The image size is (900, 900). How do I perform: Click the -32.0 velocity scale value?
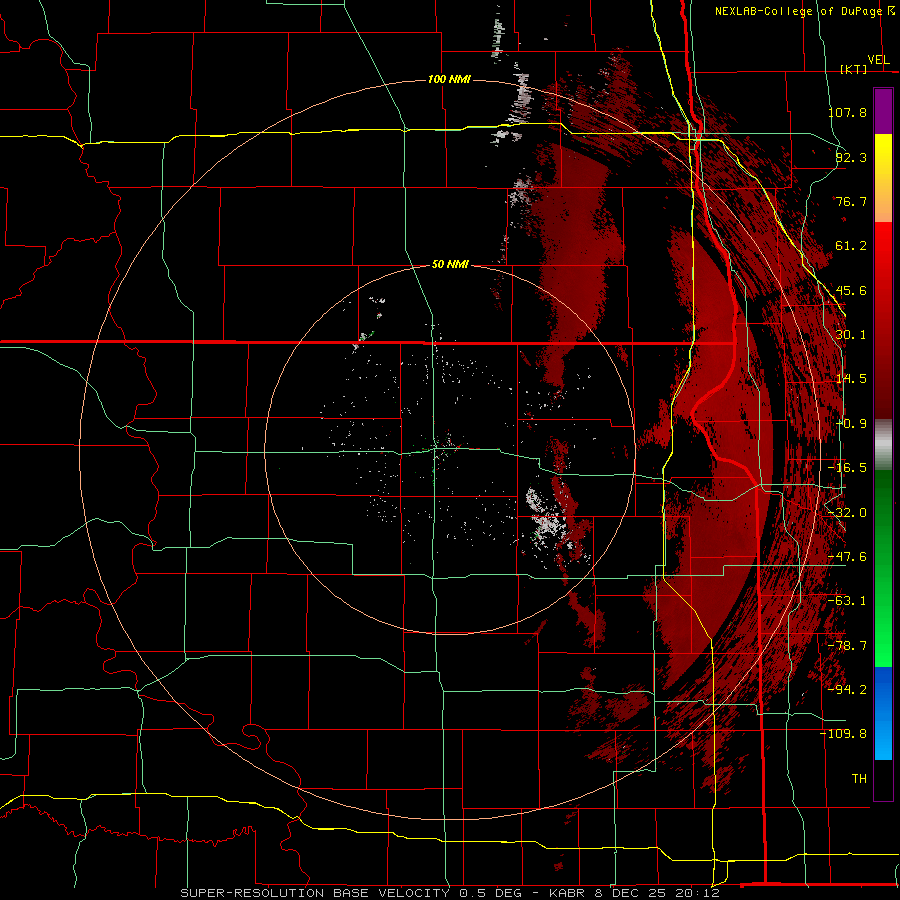(x=847, y=513)
